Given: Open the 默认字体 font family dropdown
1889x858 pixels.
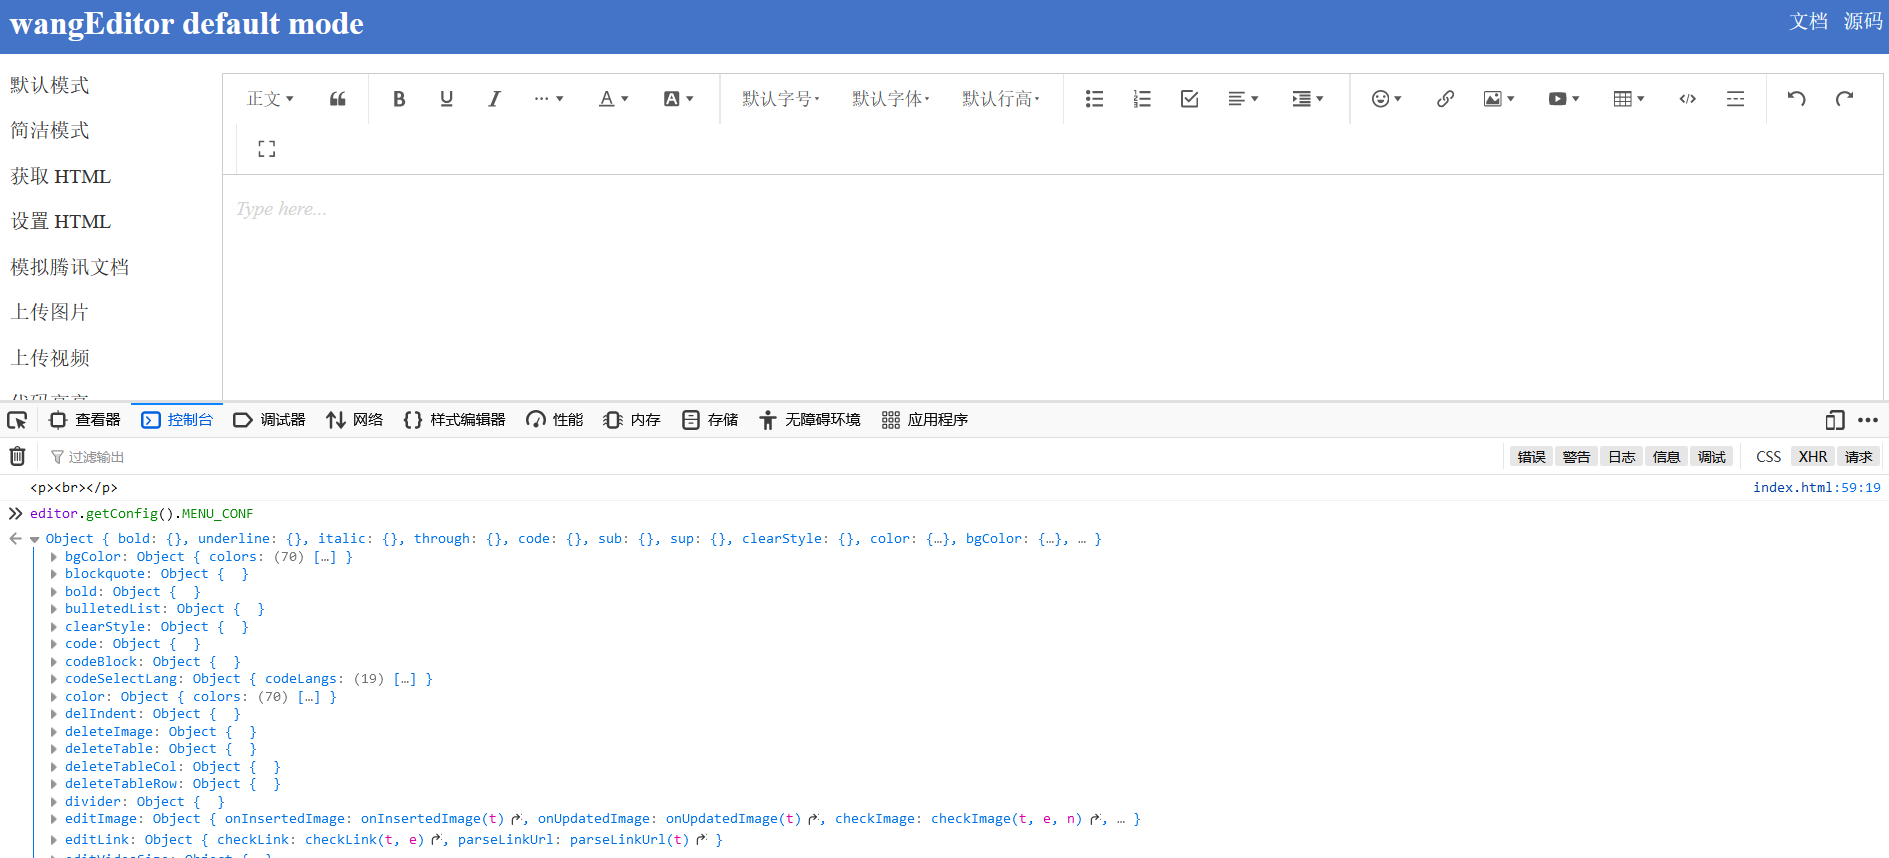Looking at the screenshot, I should (x=890, y=99).
